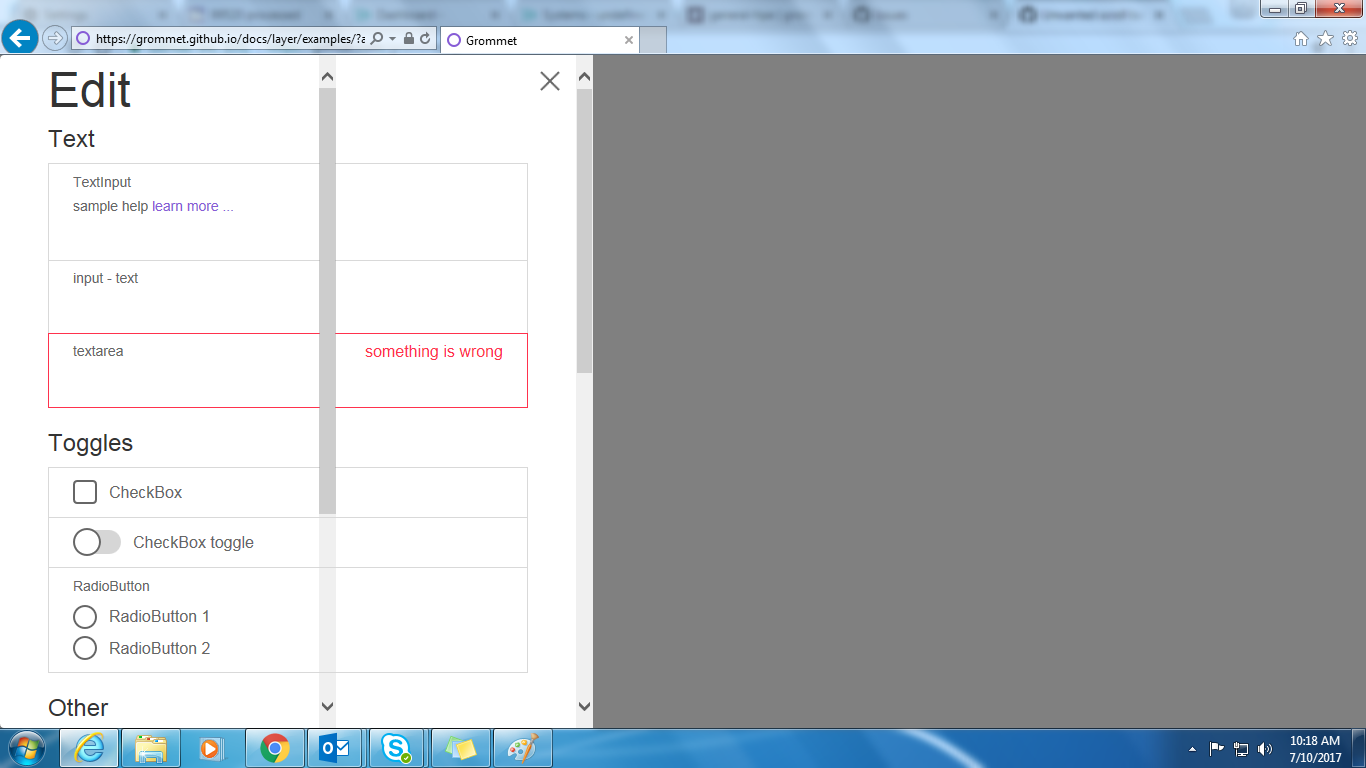Open the browser settings gear icon
1366x768 pixels.
(x=1347, y=40)
